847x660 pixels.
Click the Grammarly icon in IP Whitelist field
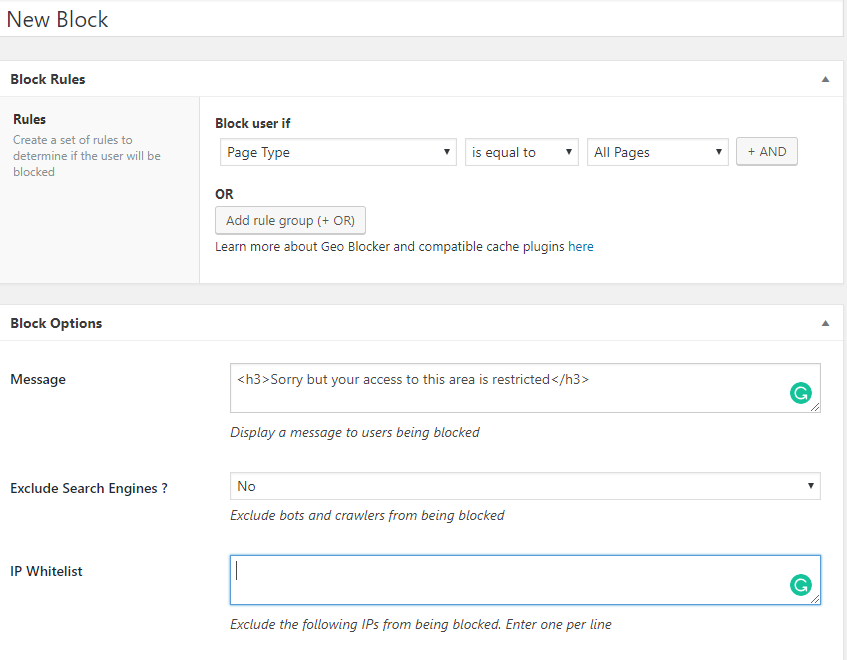pyautogui.click(x=800, y=586)
